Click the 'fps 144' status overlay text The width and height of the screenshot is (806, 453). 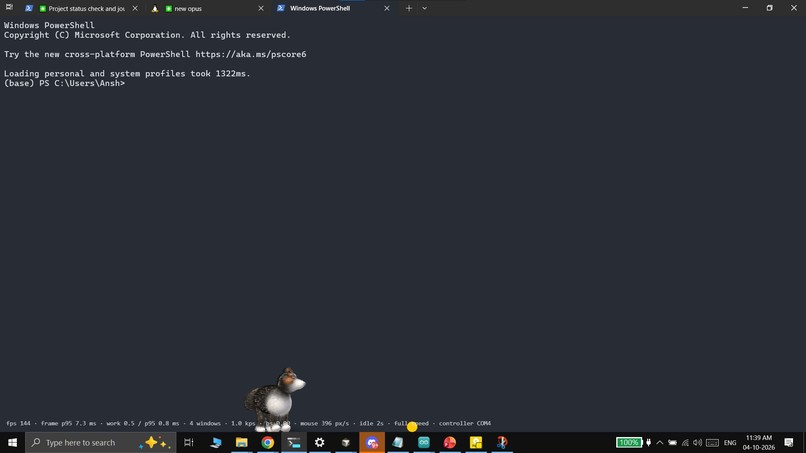19,423
